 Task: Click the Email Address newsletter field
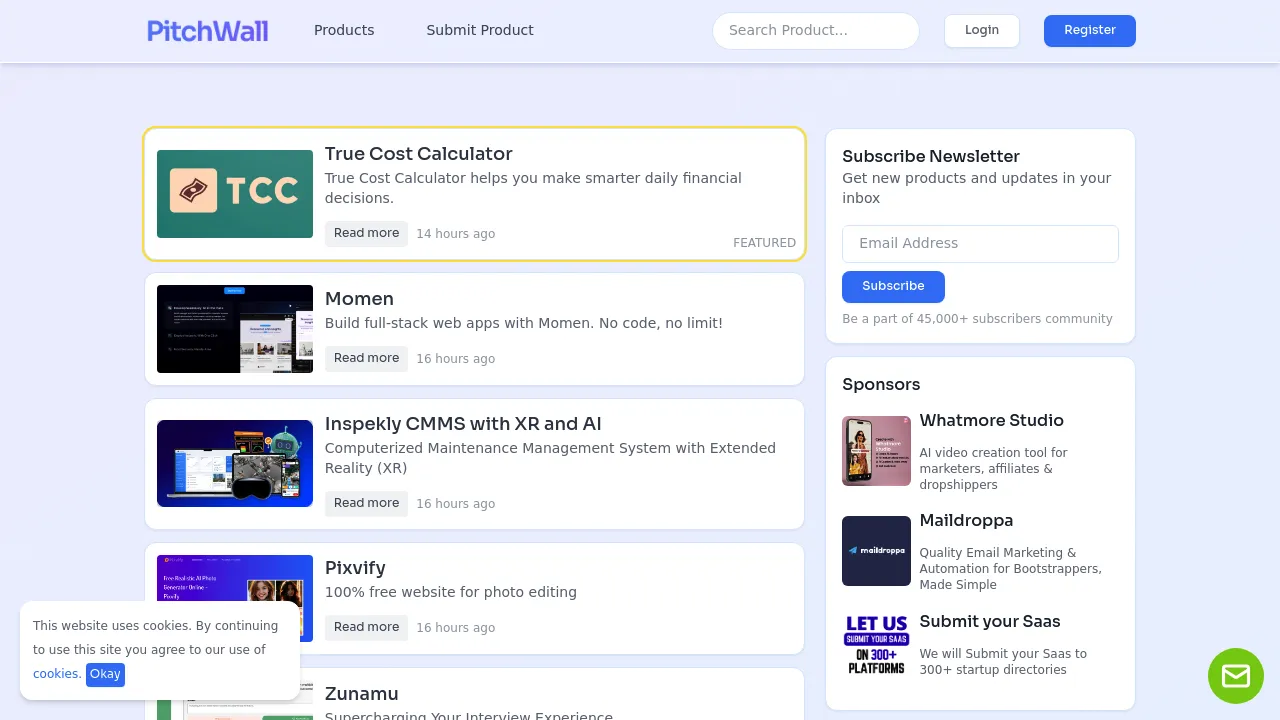(x=980, y=244)
